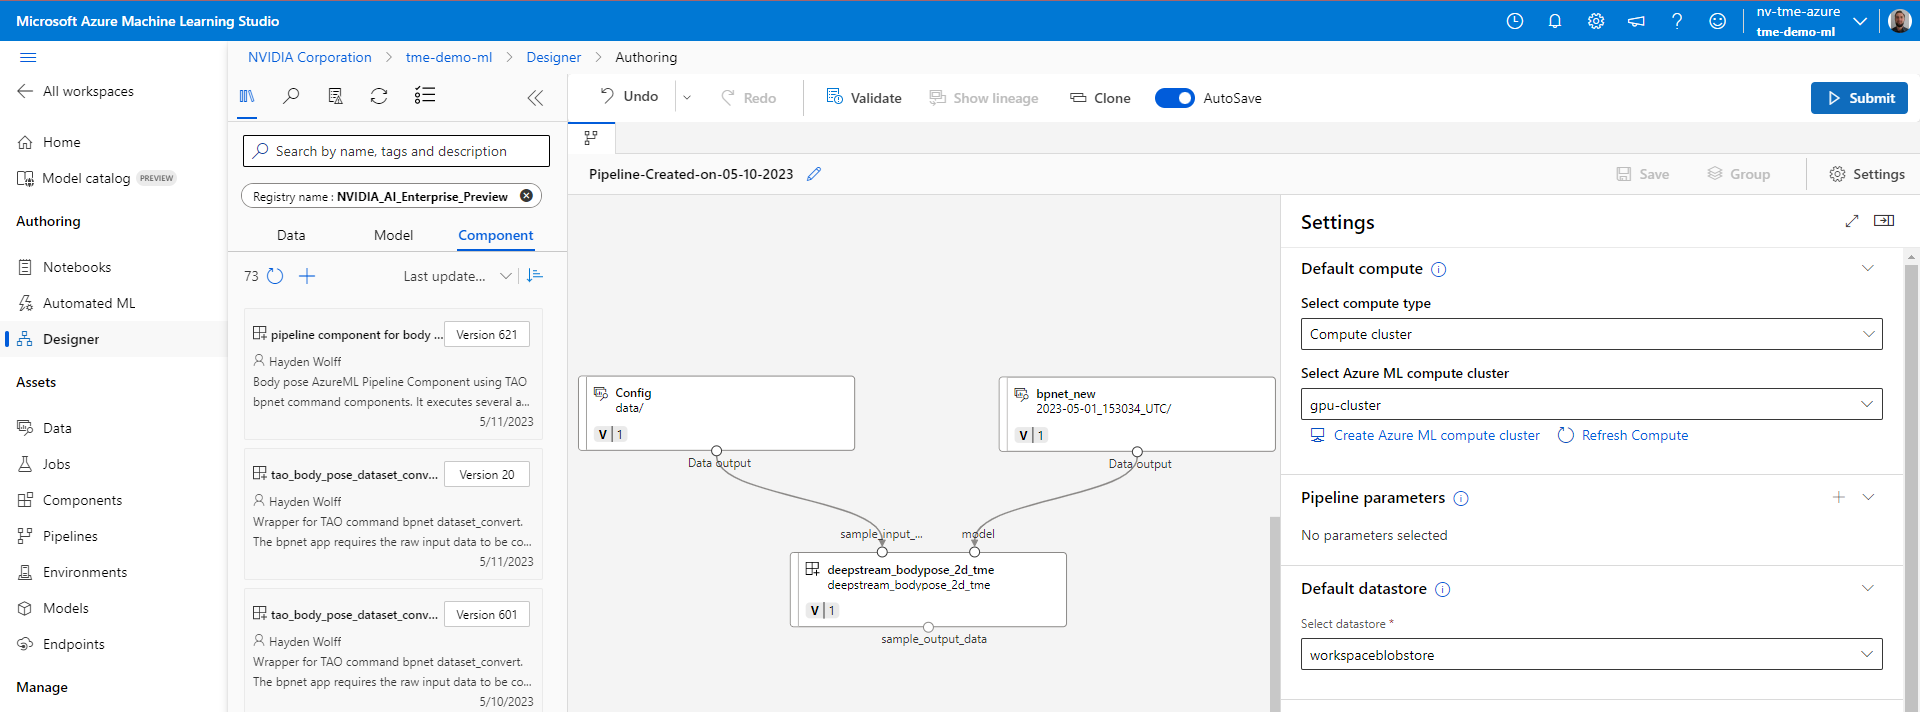
Task: Select the bpnet_new canvas node
Action: (x=1137, y=413)
